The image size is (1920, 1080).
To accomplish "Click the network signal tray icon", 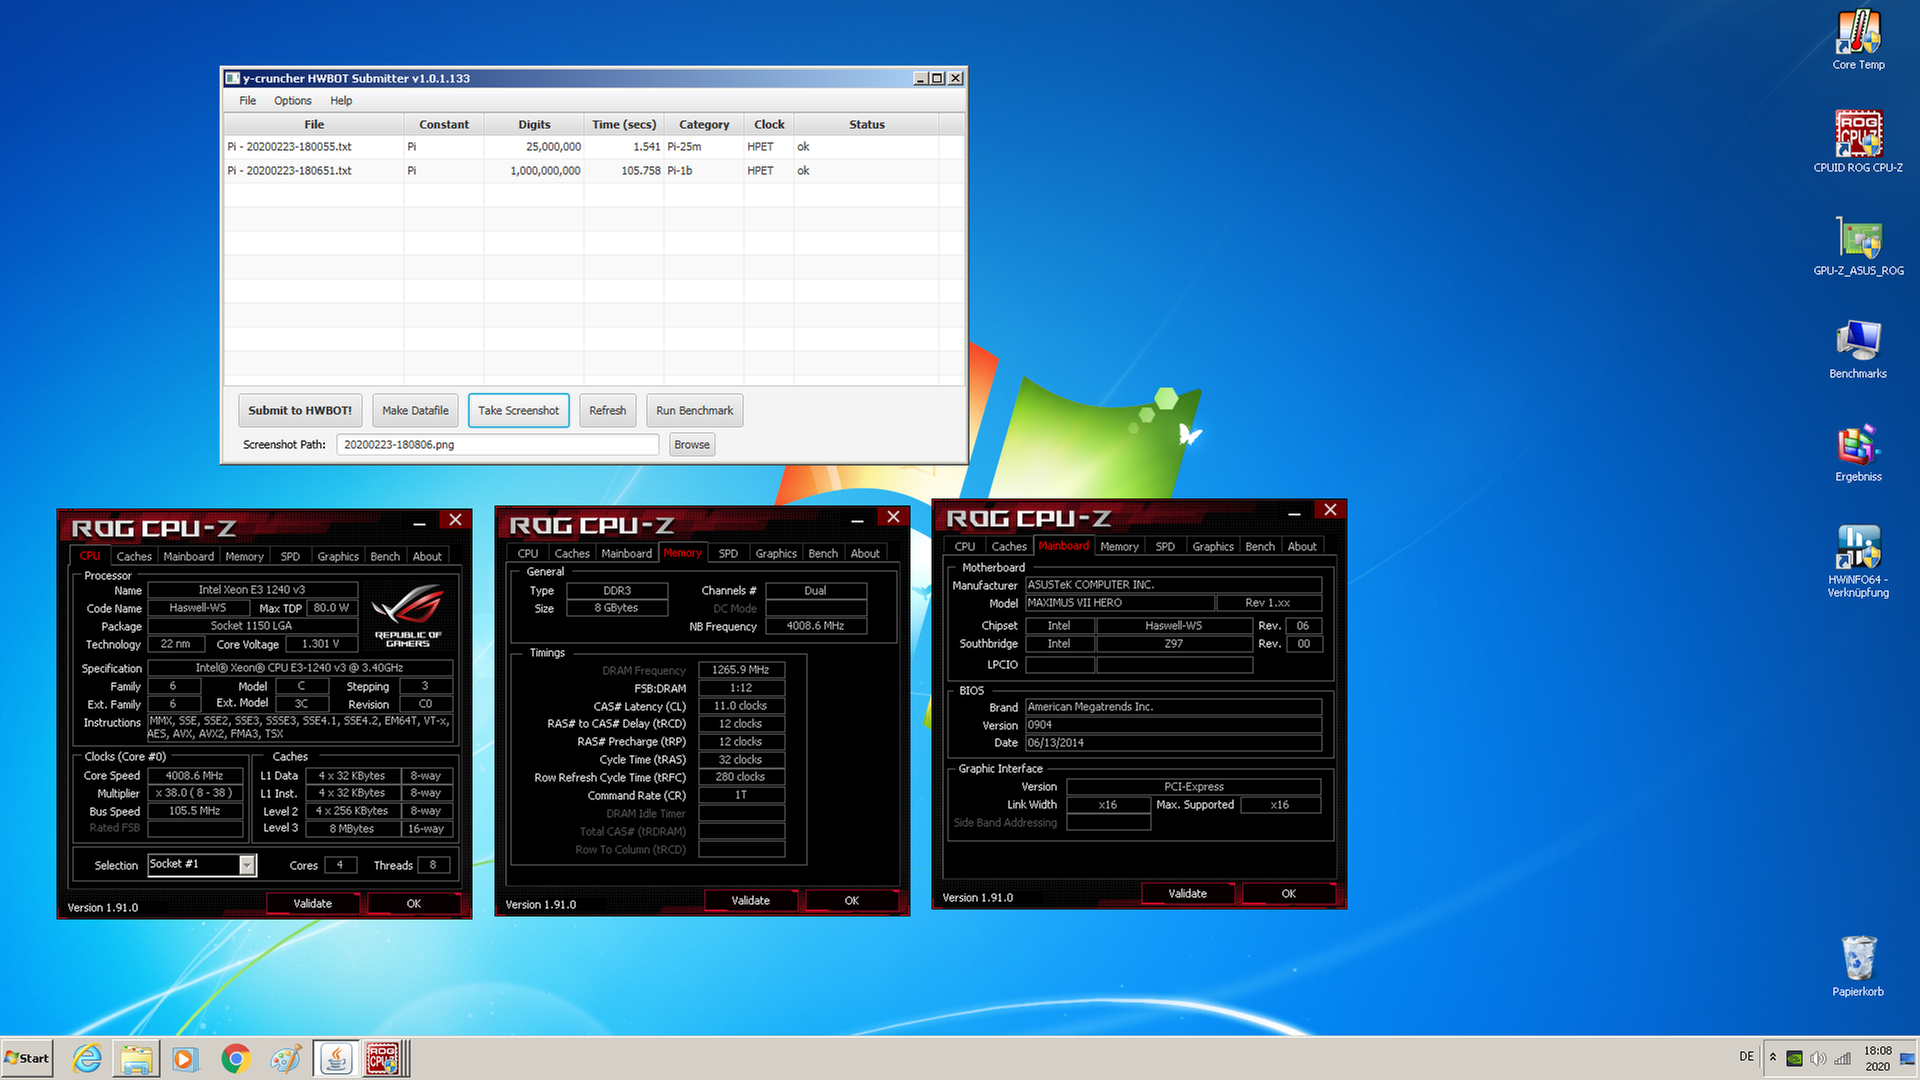I will 1842,1058.
